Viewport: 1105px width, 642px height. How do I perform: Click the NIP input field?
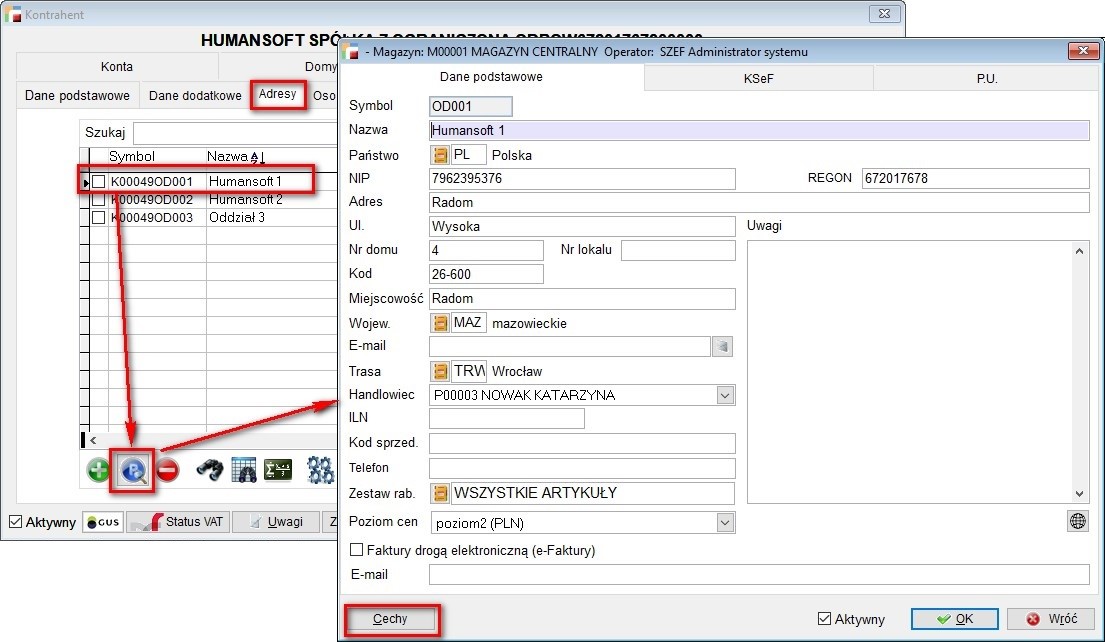(x=582, y=178)
